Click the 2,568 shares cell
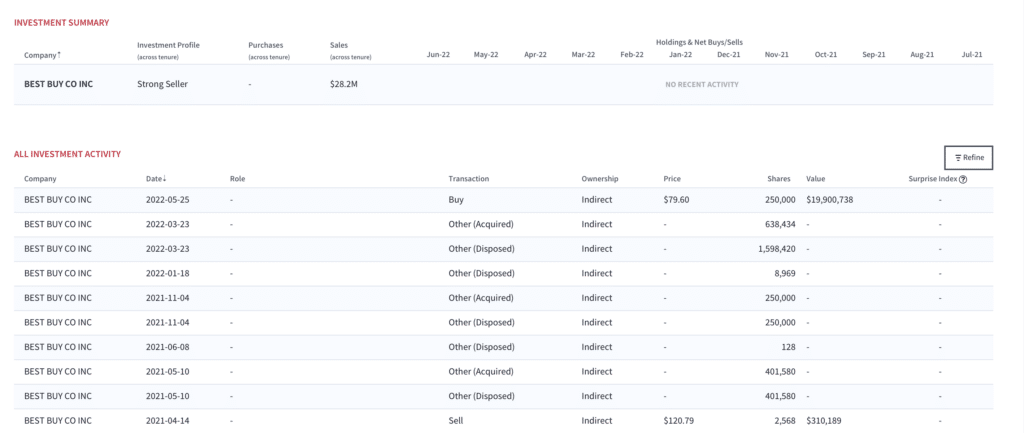 [x=785, y=421]
